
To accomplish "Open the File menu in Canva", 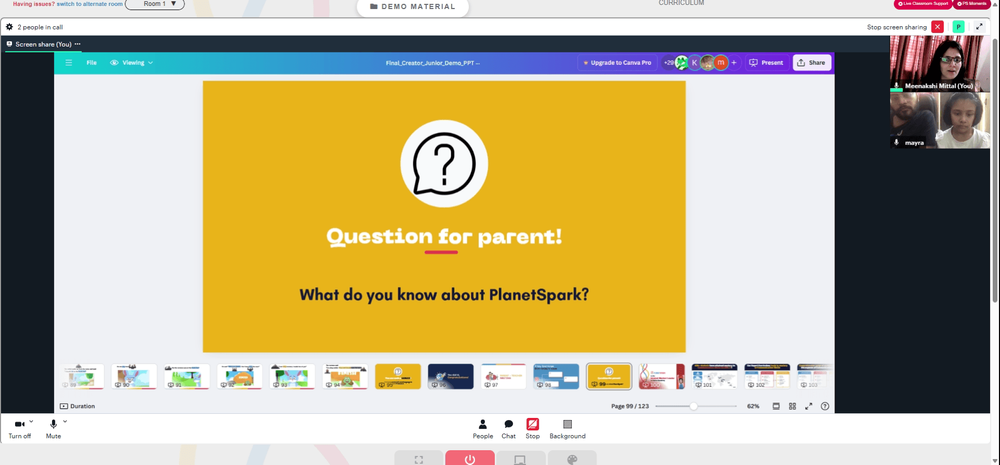I will [x=92, y=63].
